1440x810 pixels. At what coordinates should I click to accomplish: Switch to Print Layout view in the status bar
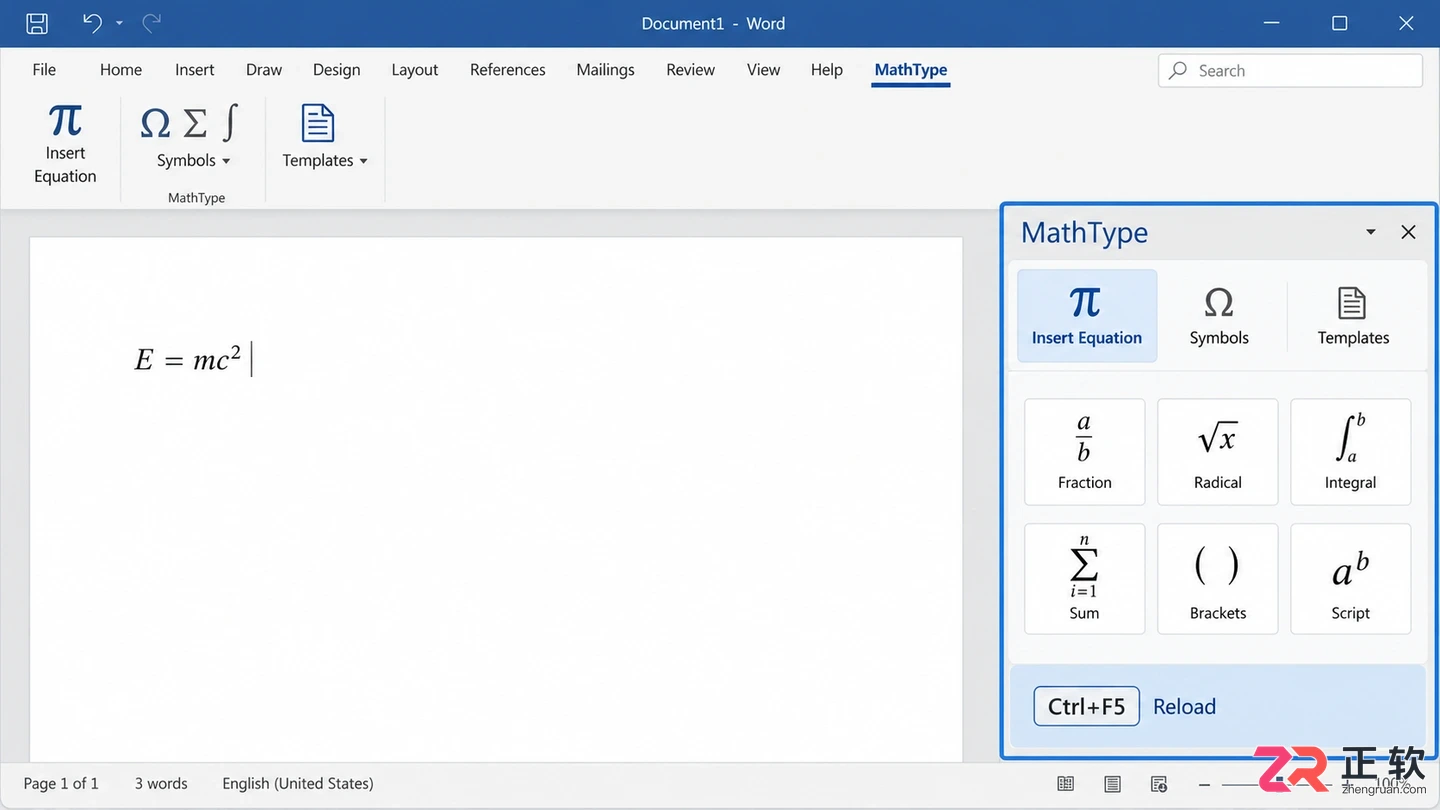click(x=1112, y=784)
